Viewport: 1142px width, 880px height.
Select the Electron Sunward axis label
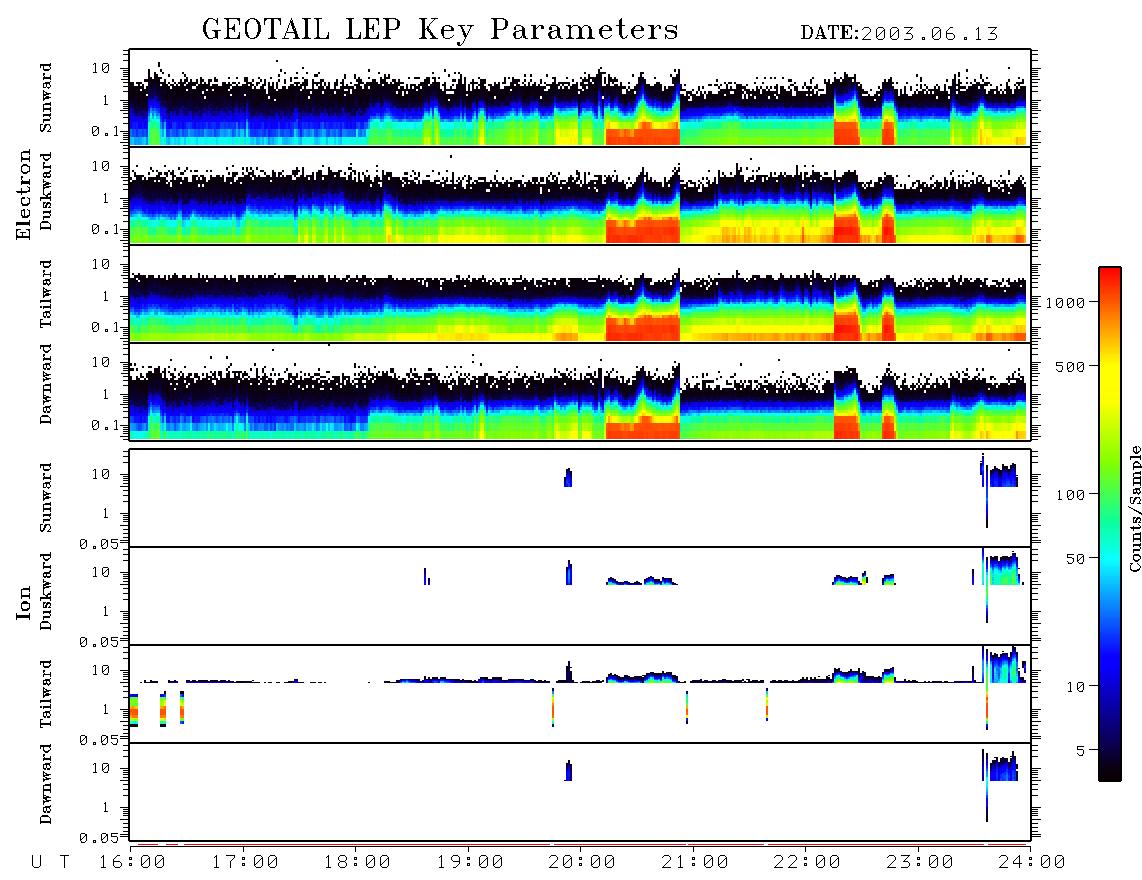click(46, 98)
